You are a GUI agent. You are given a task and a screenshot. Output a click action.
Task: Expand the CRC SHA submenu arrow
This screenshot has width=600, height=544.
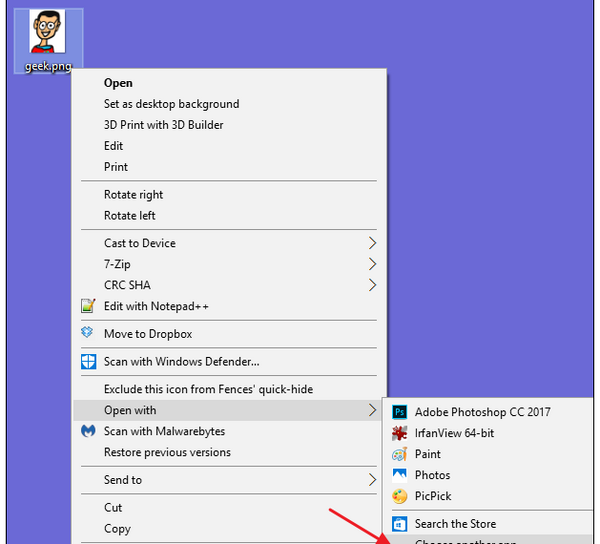pos(372,285)
